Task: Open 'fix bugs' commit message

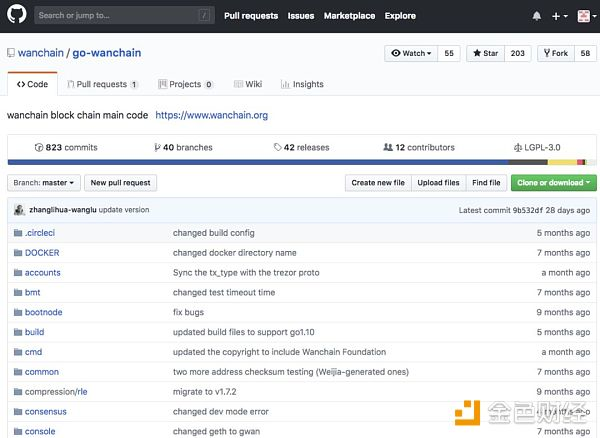Action: pyautogui.click(x=188, y=312)
